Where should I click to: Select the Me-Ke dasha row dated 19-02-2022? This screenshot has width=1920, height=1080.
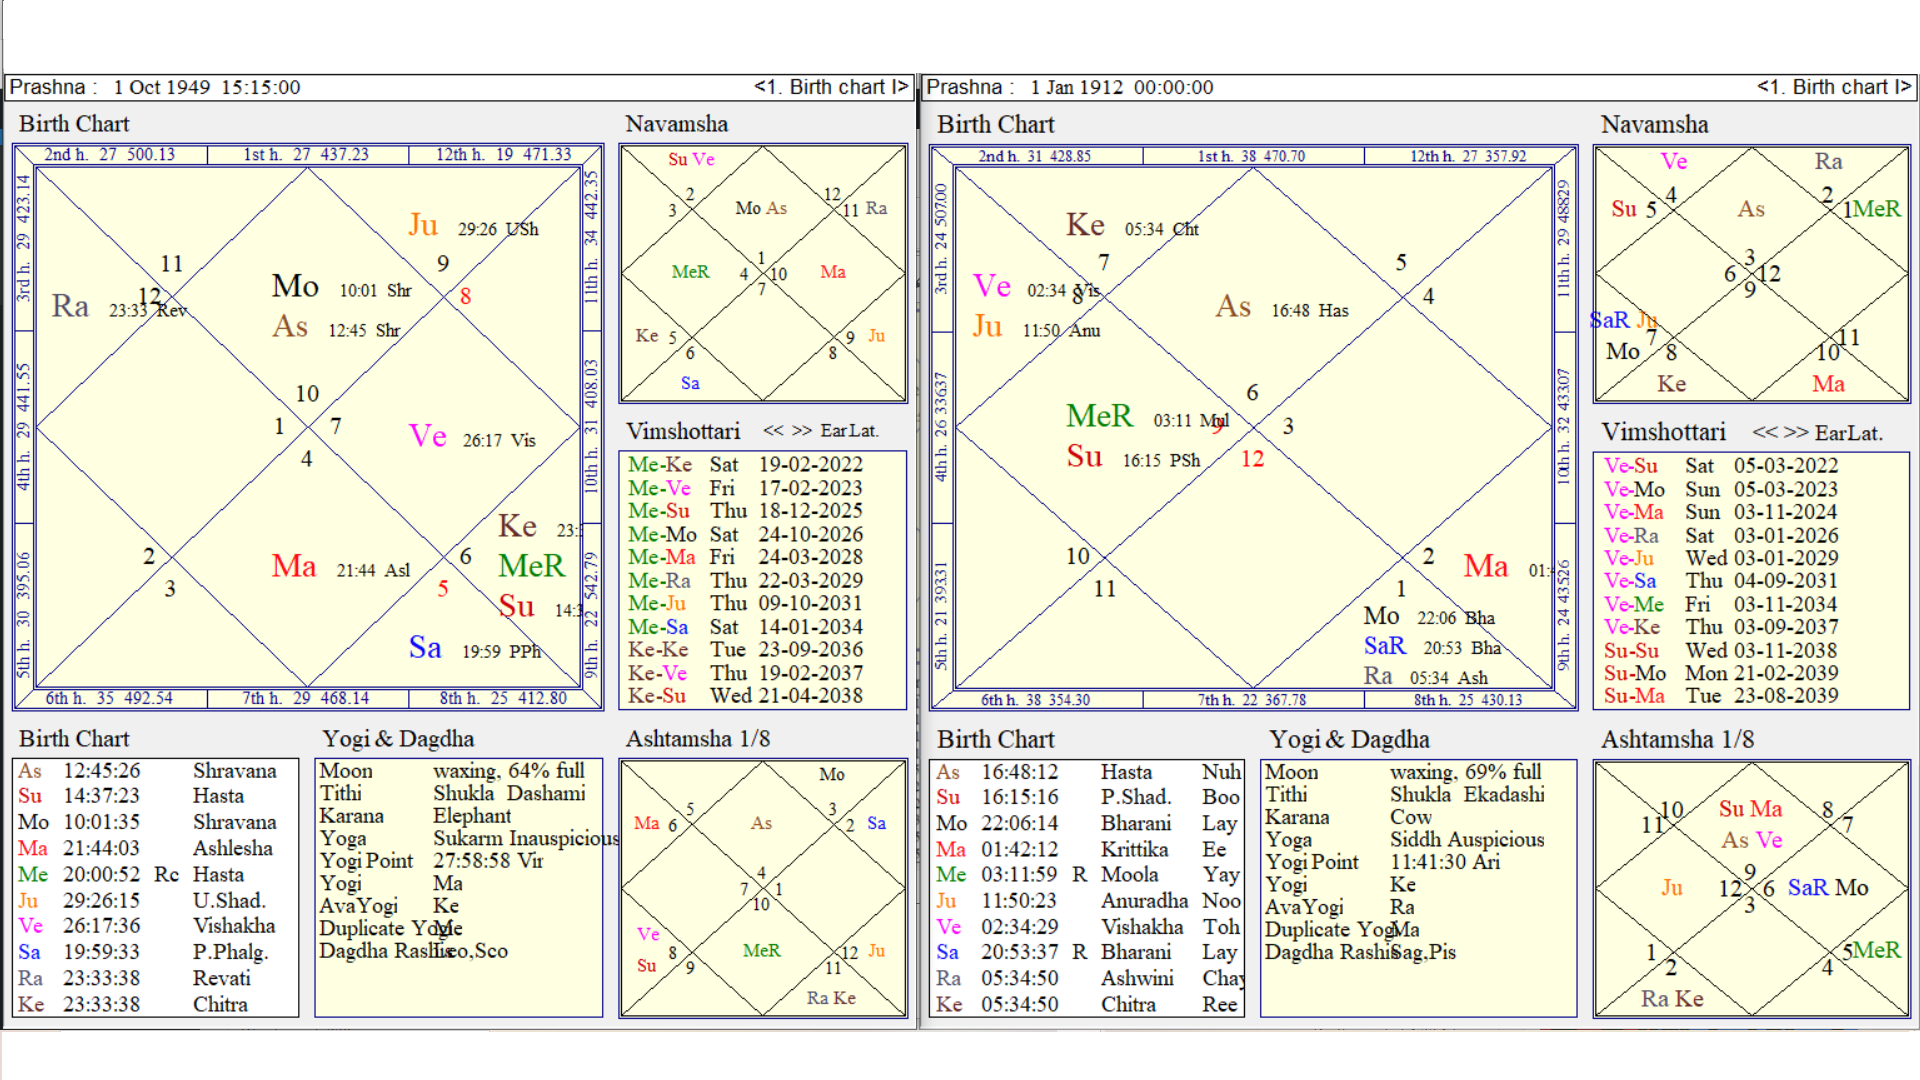tap(745, 465)
